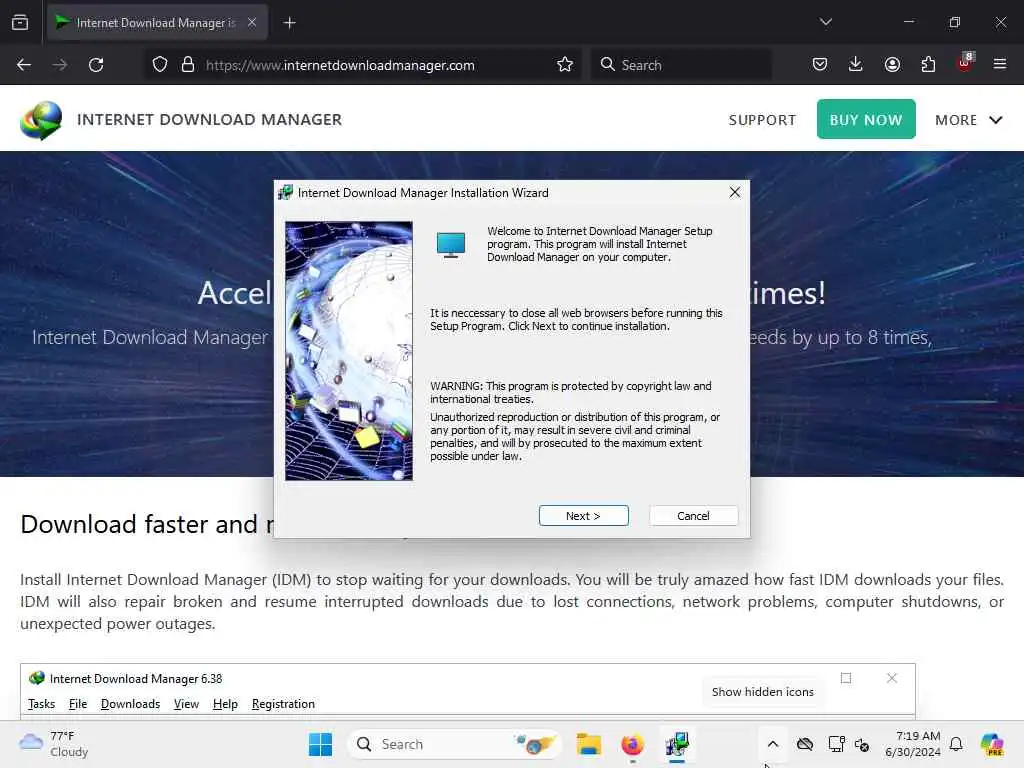Open File Explorer from the taskbar
1024x768 pixels.
click(x=588, y=744)
